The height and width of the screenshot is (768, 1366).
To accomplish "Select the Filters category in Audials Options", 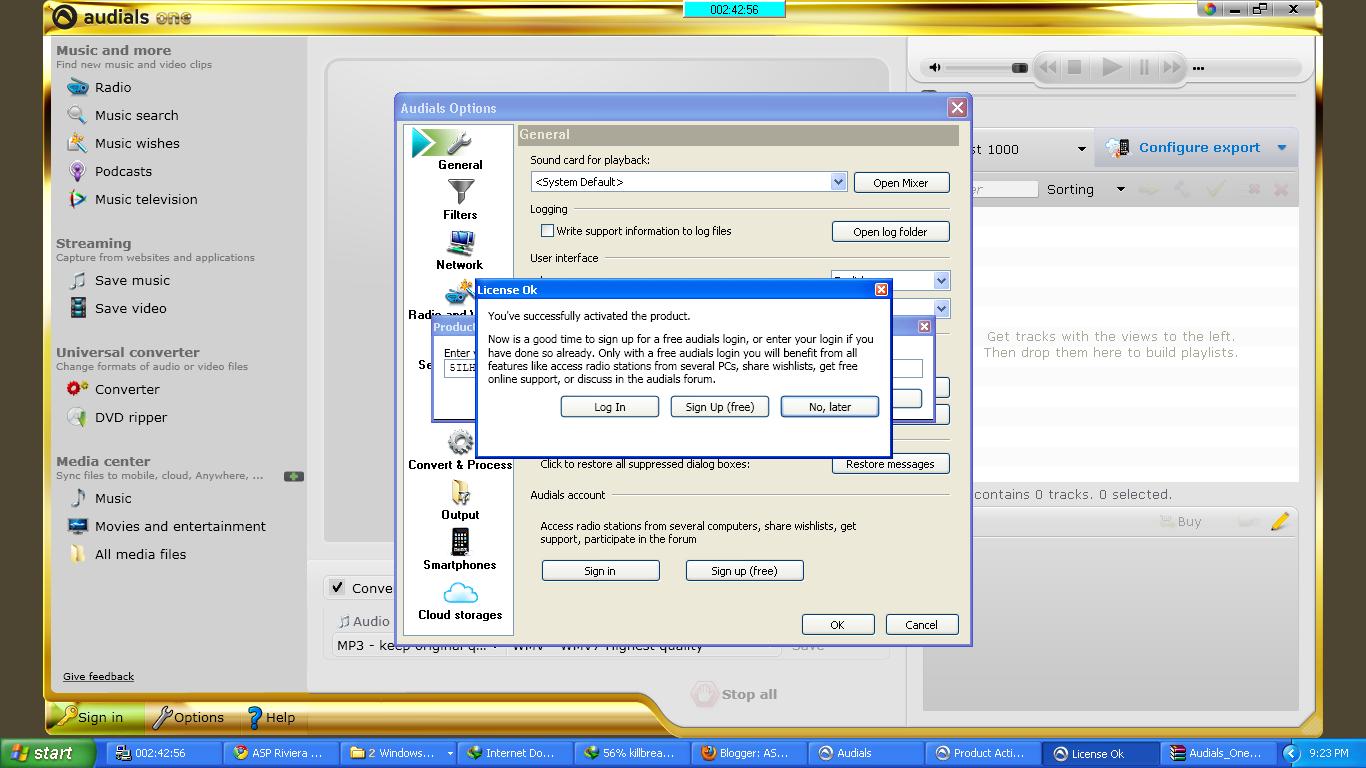I will (460, 200).
